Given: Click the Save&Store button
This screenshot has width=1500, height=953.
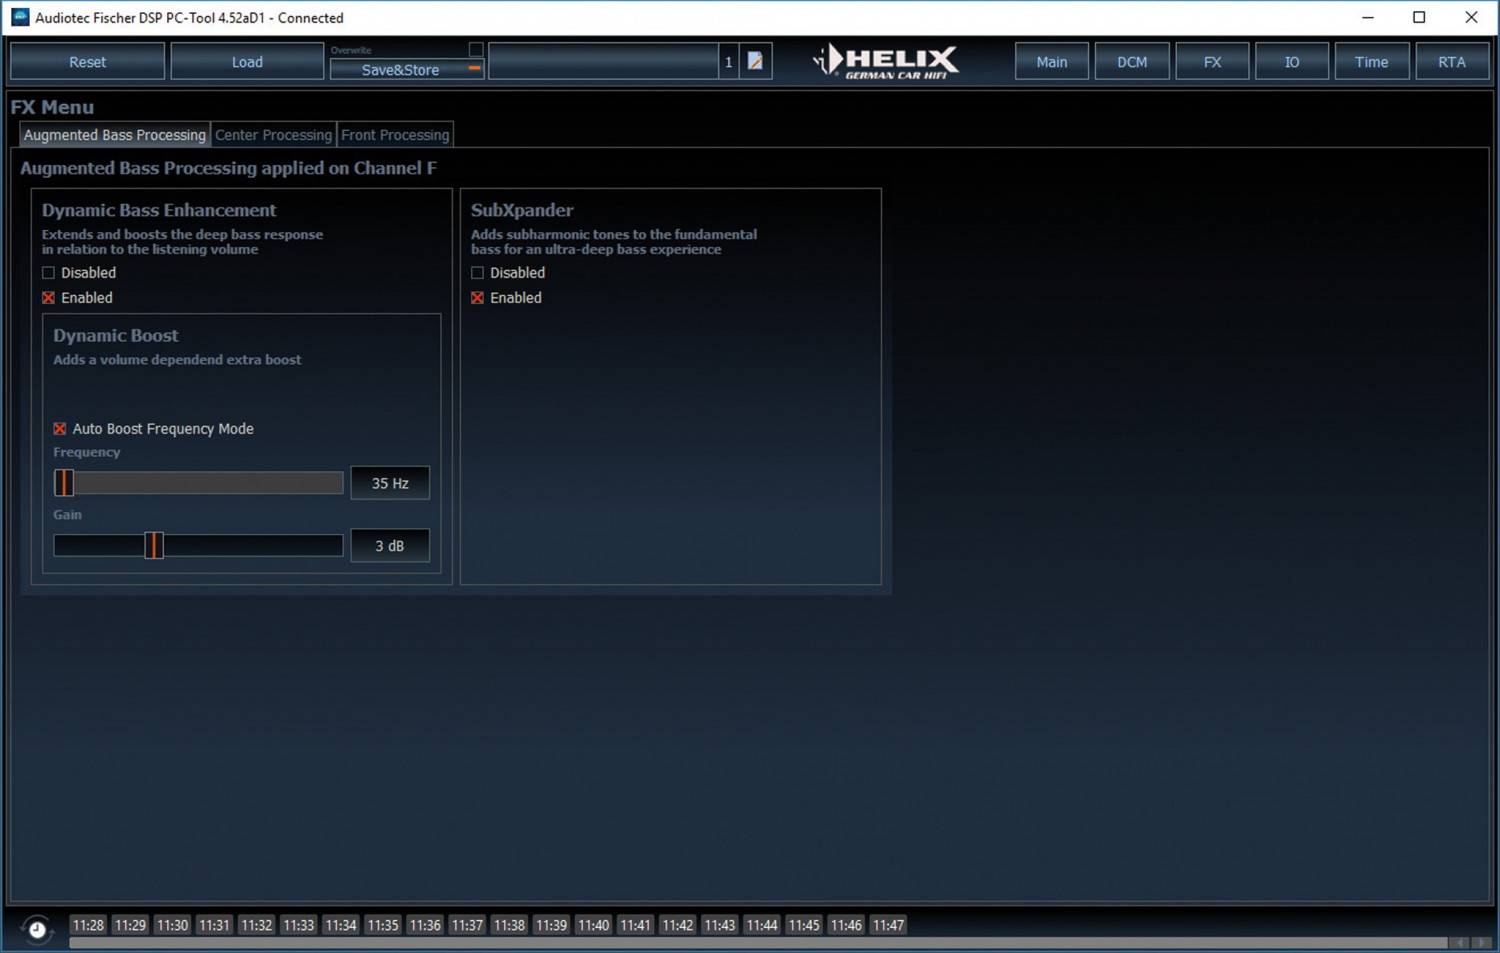Looking at the screenshot, I should pos(406,69).
